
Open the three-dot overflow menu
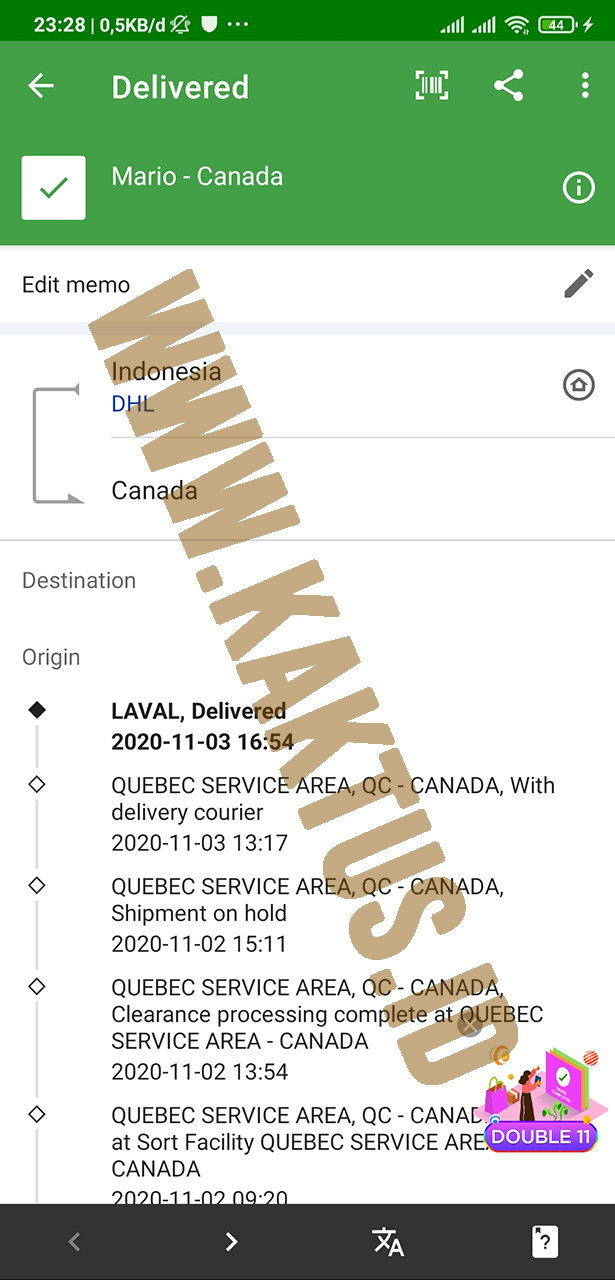click(x=585, y=86)
